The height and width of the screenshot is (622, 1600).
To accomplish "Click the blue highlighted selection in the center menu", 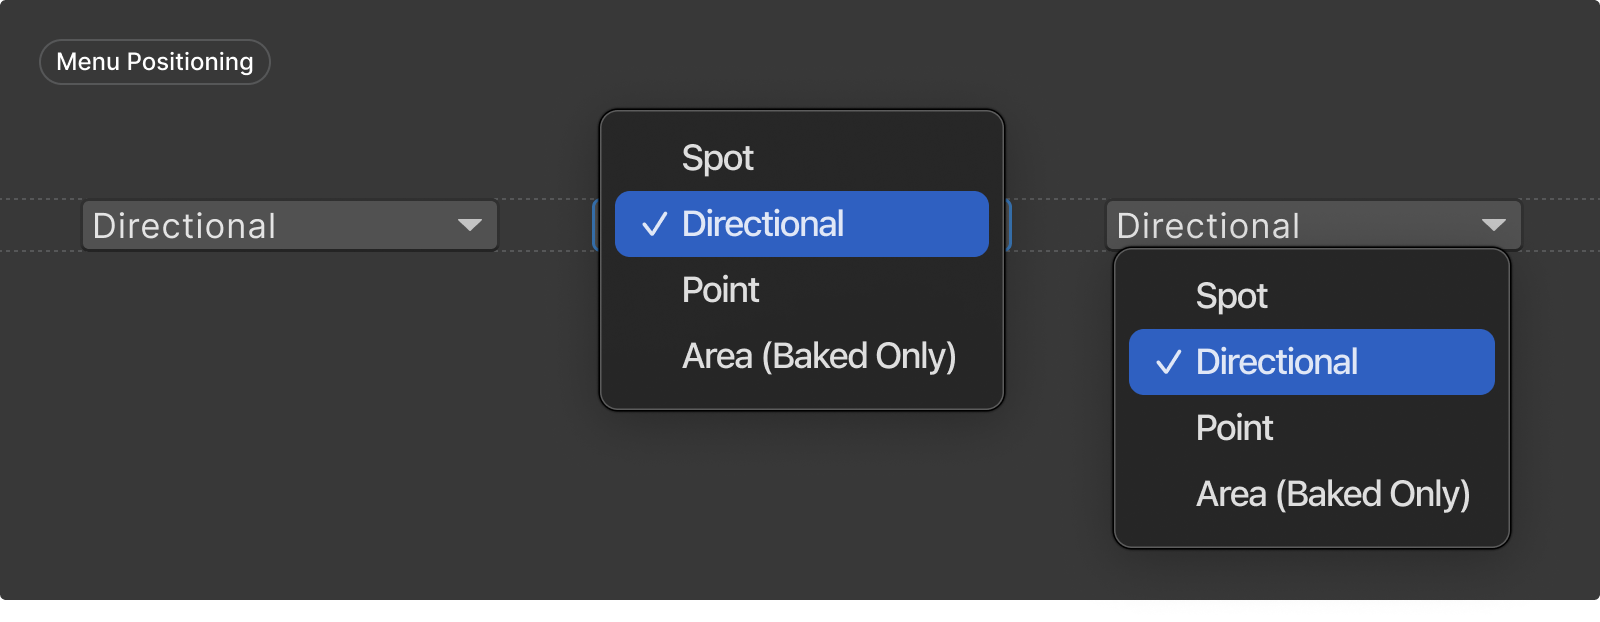I will [x=800, y=224].
